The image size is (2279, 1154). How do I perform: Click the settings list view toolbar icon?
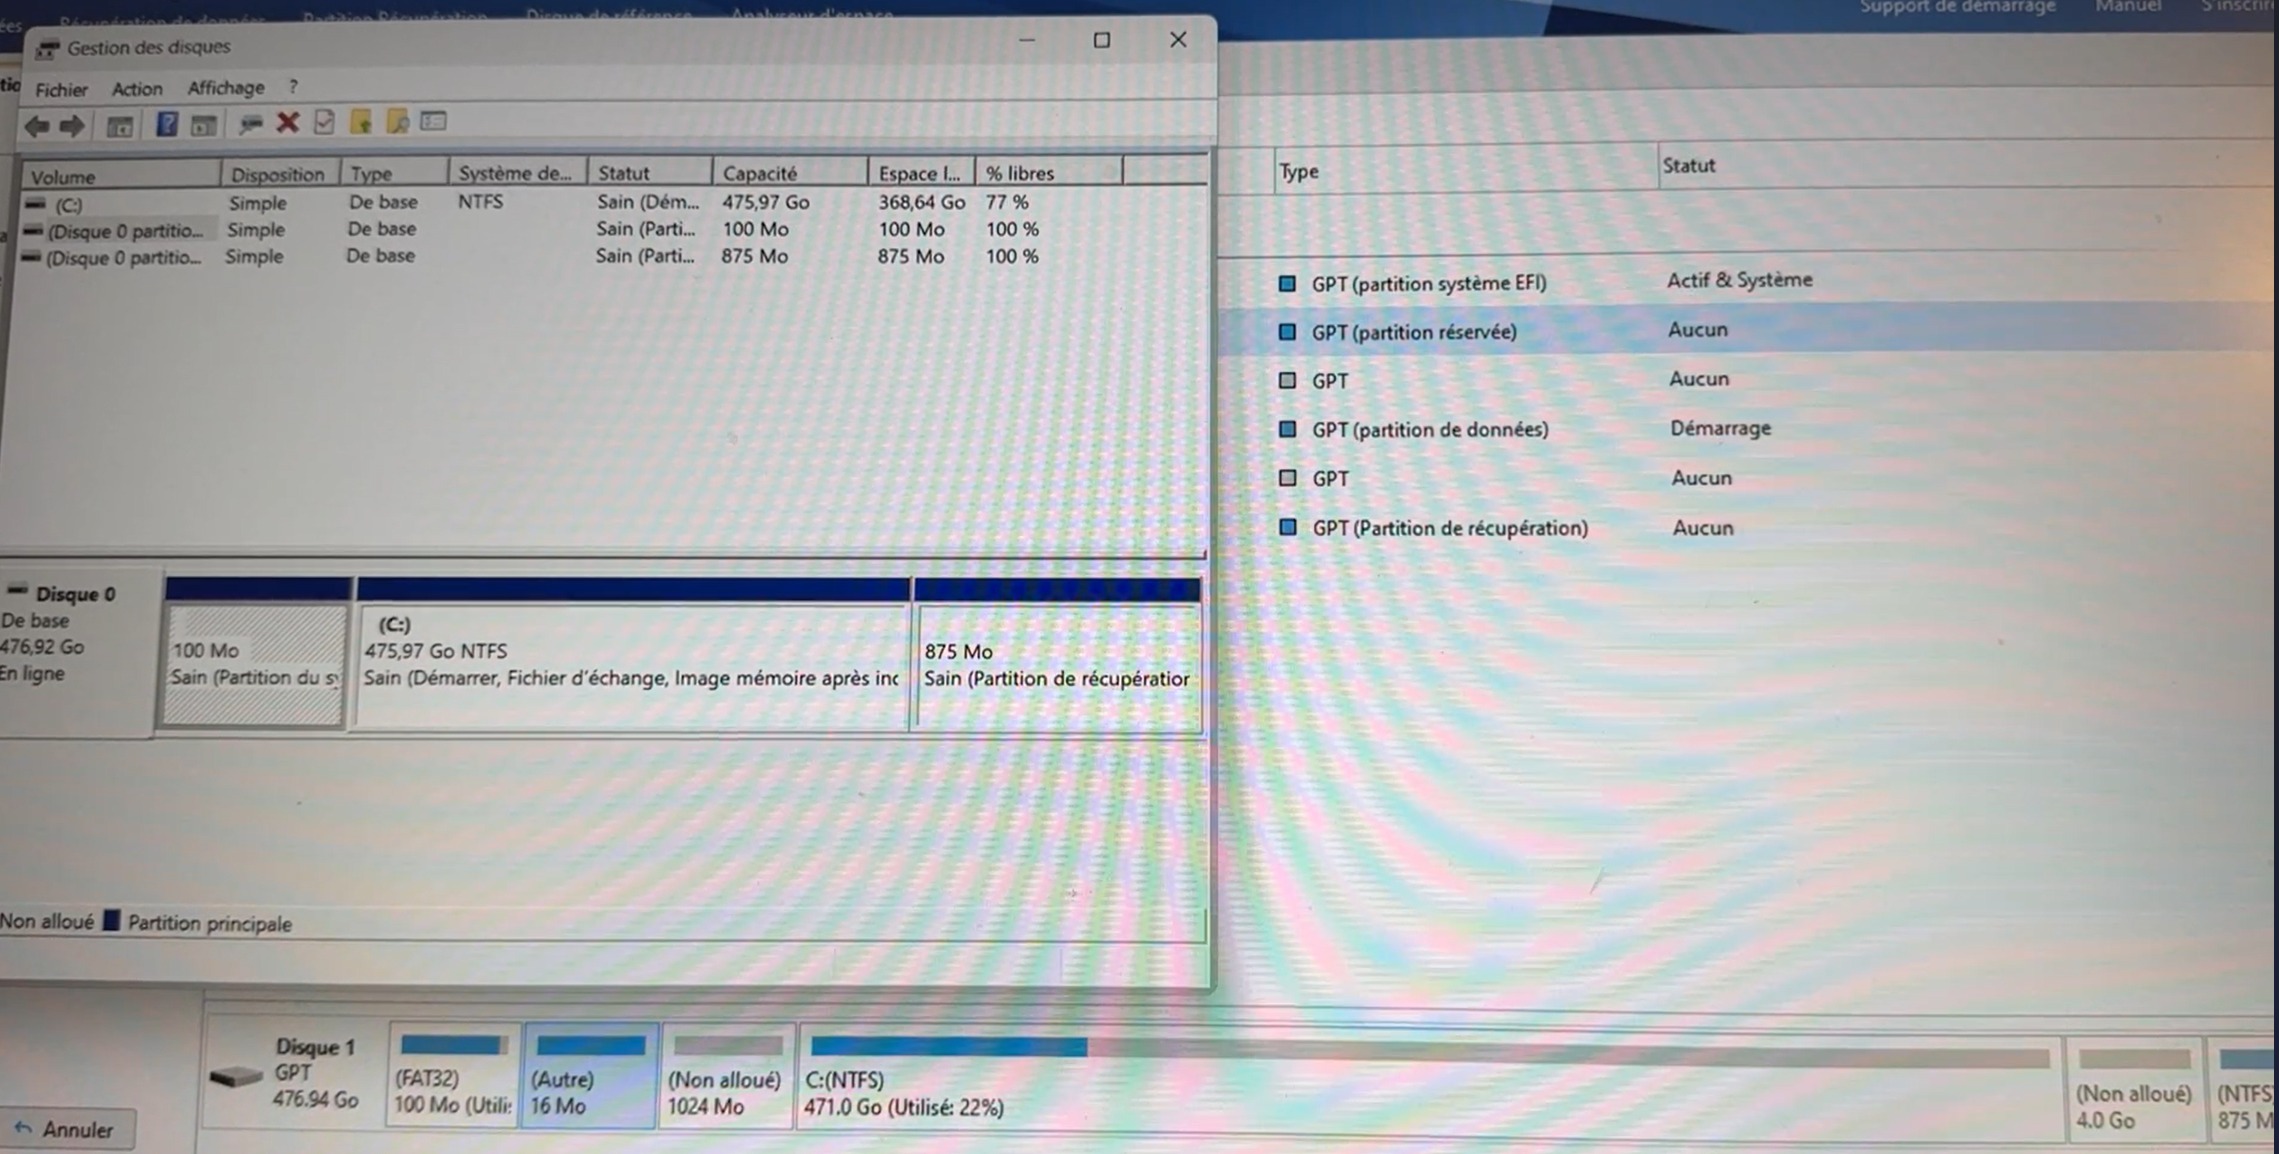433,121
